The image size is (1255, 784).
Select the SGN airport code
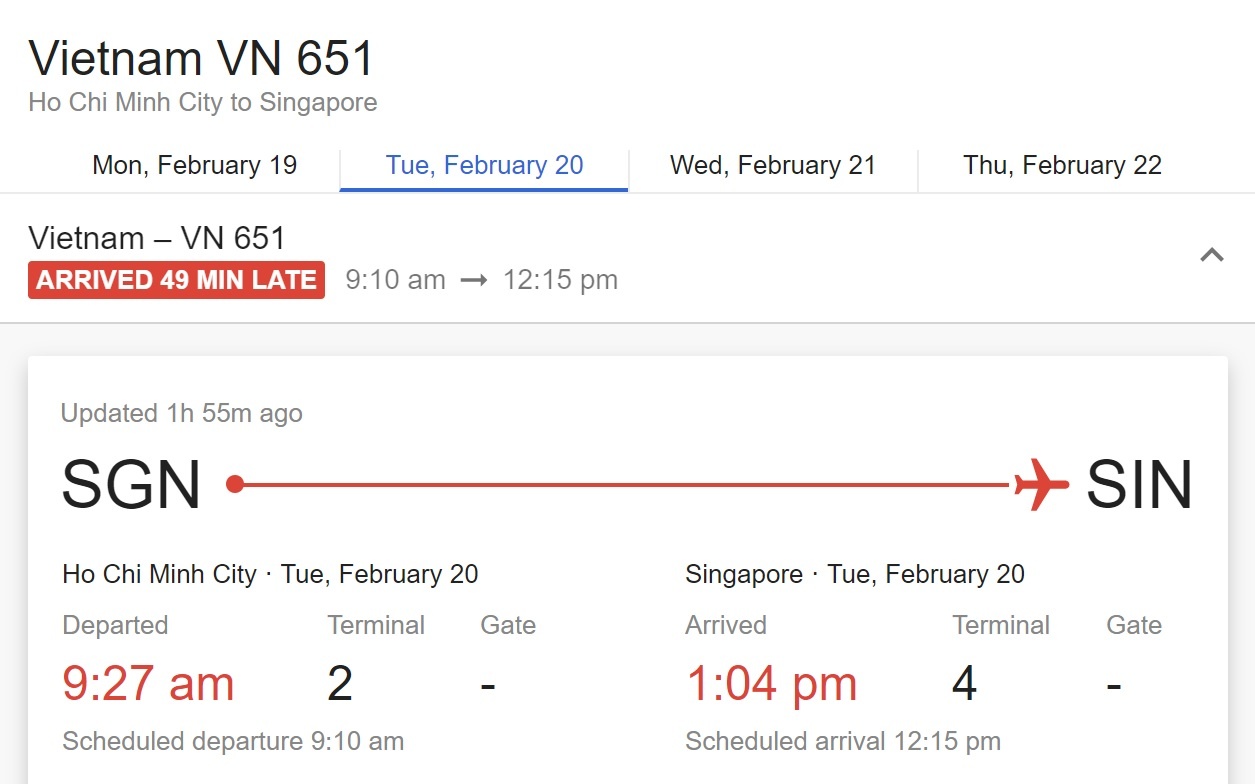tap(131, 485)
